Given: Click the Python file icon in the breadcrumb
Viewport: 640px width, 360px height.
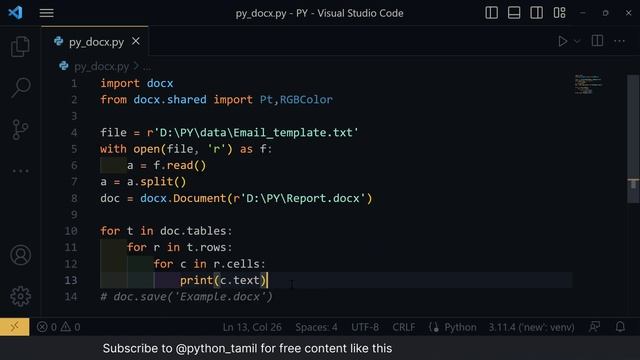Looking at the screenshot, I should [64, 66].
